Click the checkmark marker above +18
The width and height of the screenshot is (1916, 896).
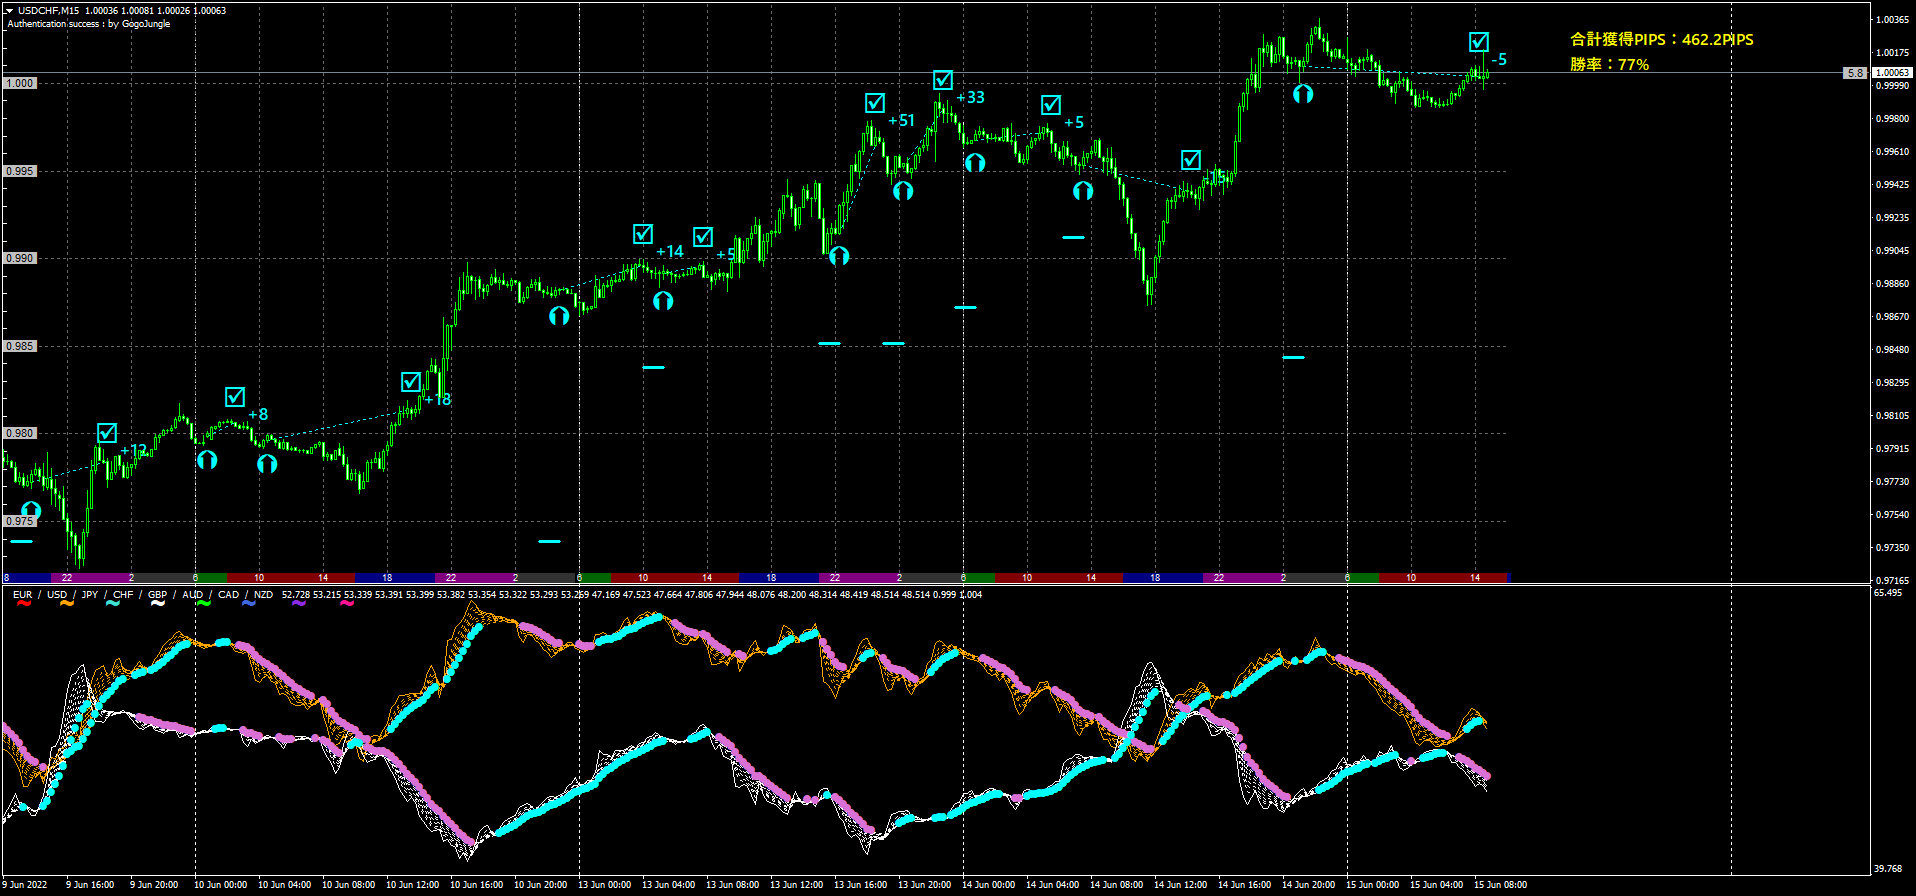click(411, 382)
